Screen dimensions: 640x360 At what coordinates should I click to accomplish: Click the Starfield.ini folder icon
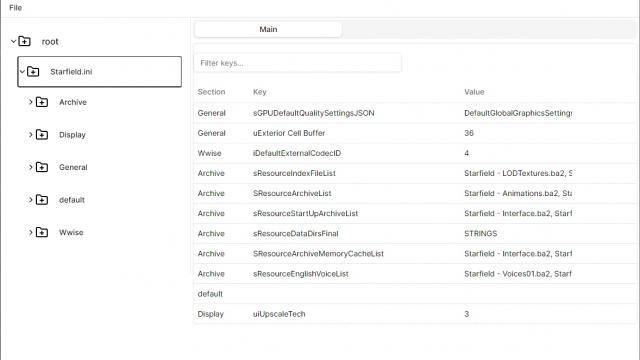[x=33, y=72]
